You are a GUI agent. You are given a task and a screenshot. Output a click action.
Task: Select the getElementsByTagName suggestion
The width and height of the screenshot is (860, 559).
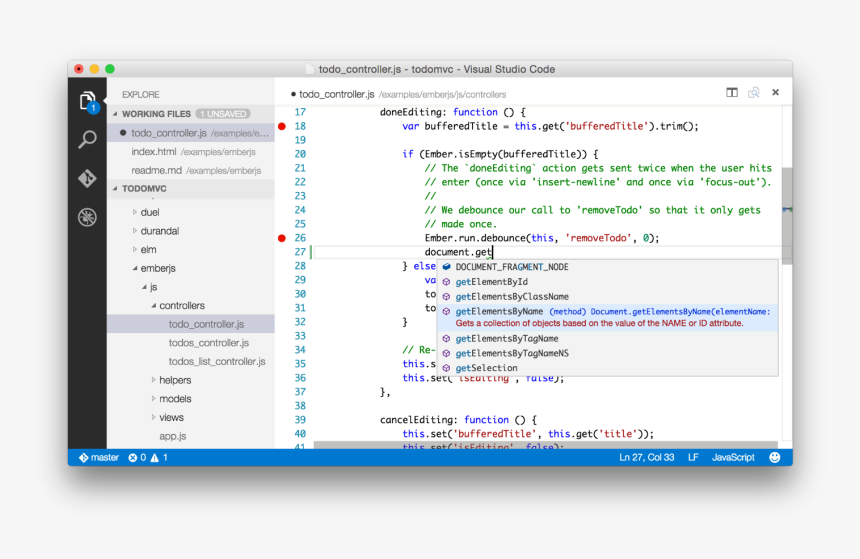tap(607, 338)
